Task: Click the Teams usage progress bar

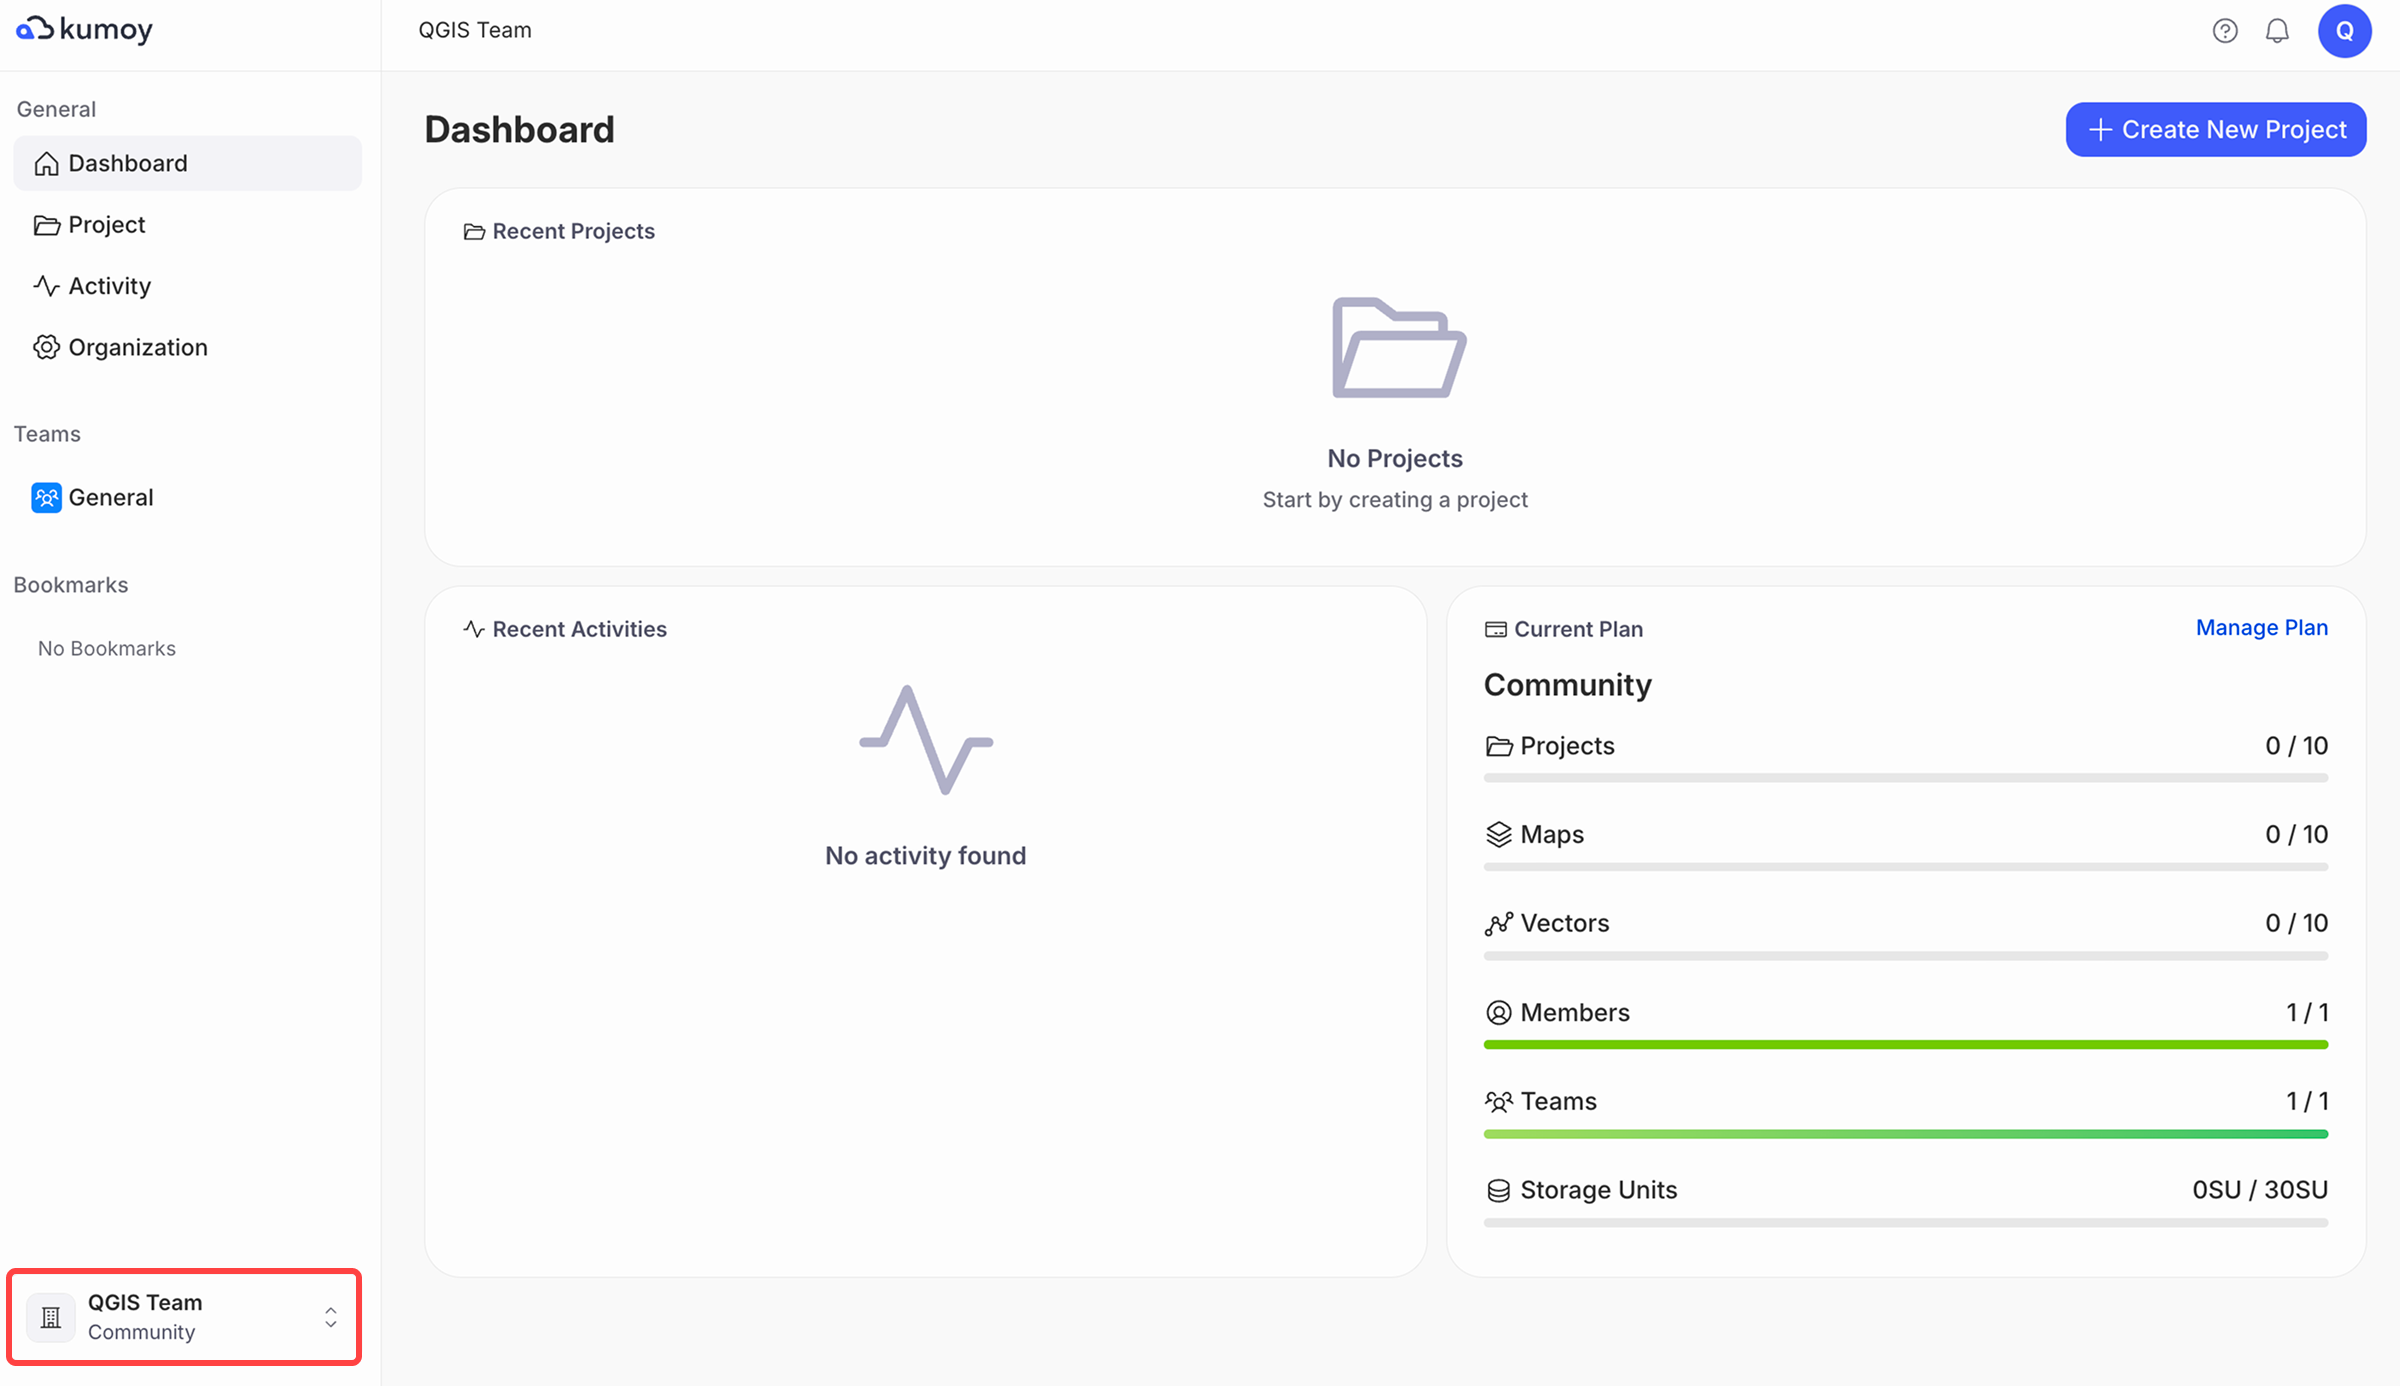Action: coord(1905,1134)
